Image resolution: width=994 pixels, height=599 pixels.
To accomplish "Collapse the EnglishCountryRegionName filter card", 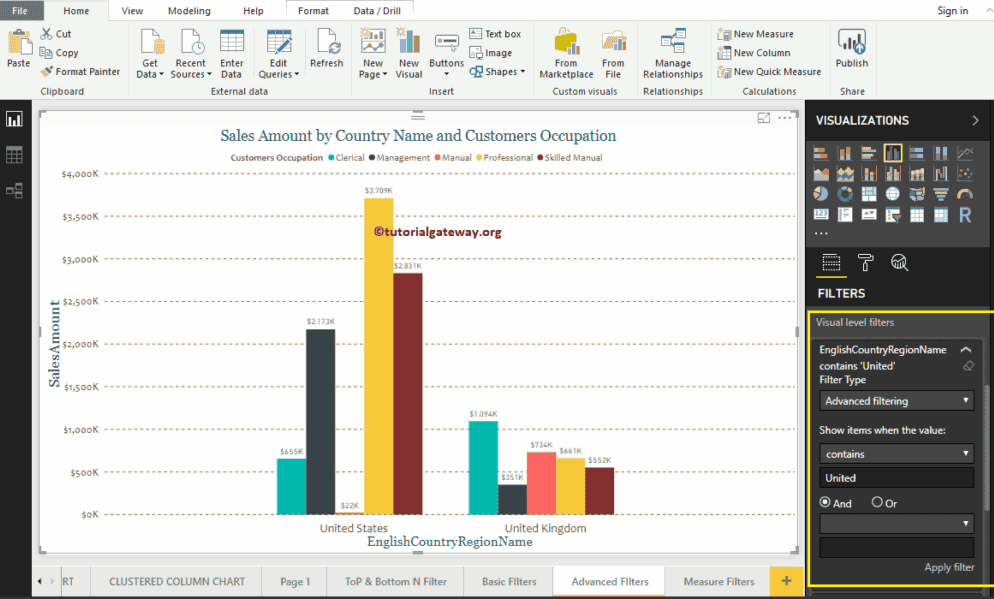I will [966, 350].
